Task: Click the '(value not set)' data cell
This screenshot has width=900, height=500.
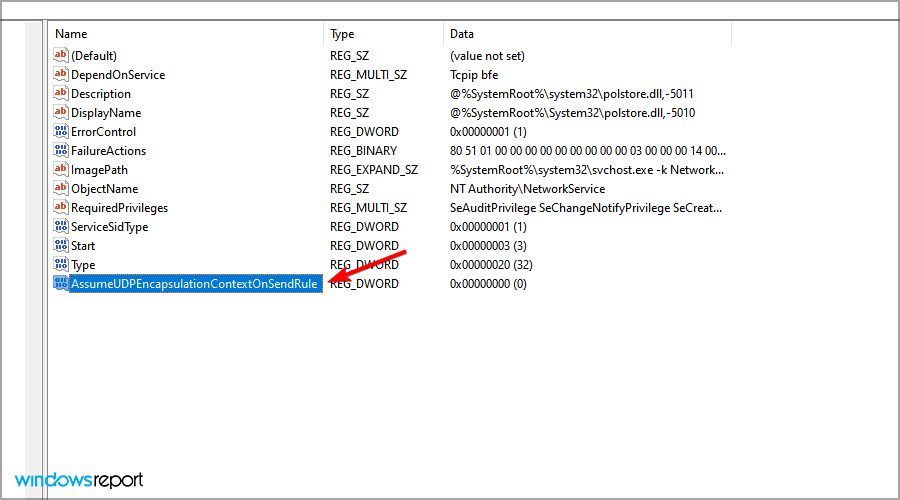Action: click(x=487, y=56)
